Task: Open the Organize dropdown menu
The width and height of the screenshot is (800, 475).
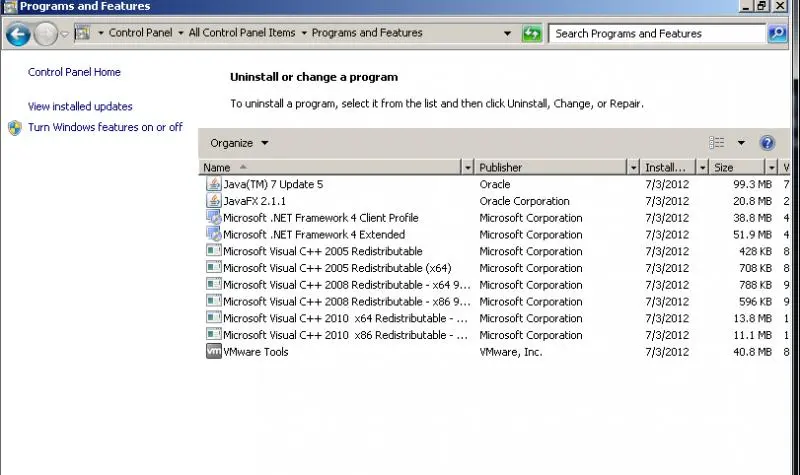Action: tap(239, 143)
